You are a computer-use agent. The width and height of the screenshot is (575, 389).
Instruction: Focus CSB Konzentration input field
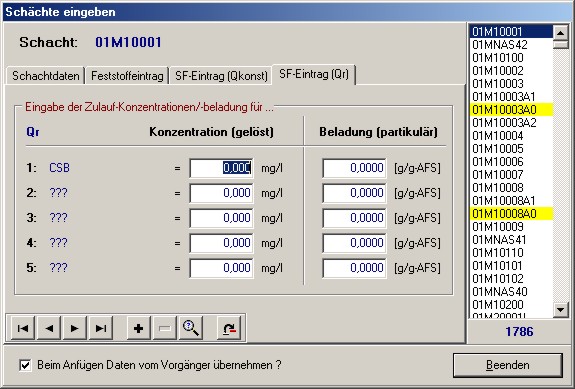221,168
